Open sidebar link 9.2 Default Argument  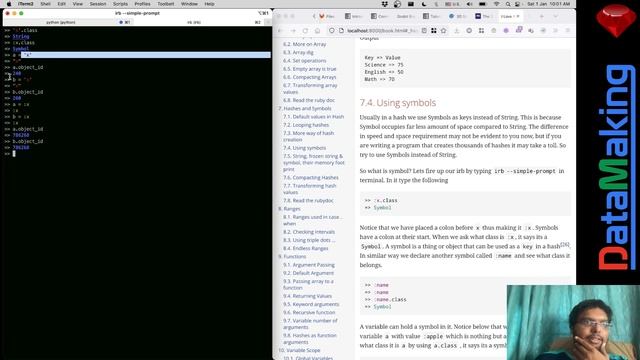pyautogui.click(x=308, y=273)
